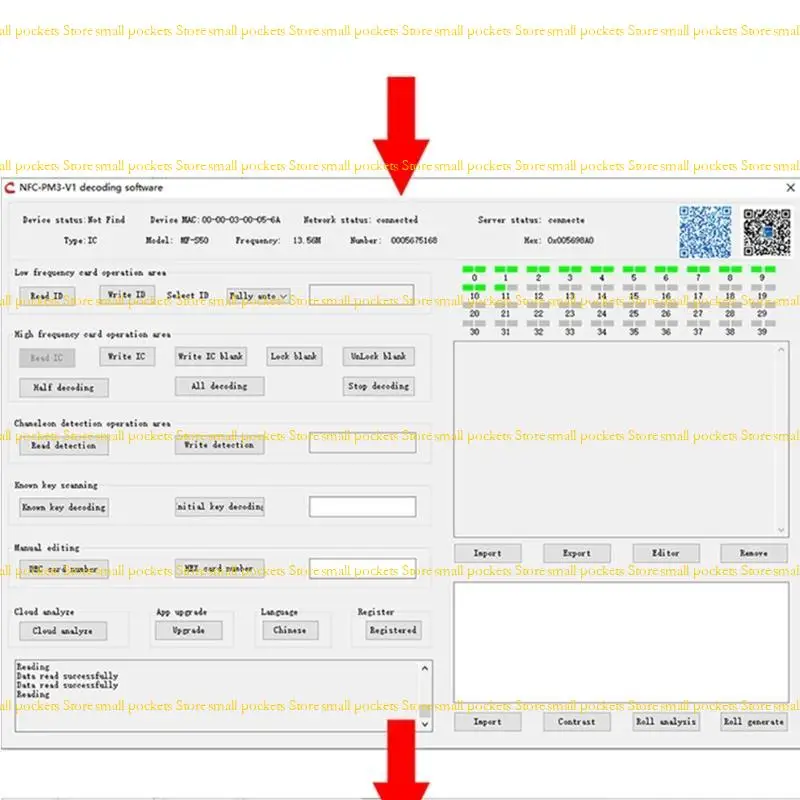This screenshot has height=800, width=800.
Task: Click the upper Import button beside Export
Action: (488, 553)
